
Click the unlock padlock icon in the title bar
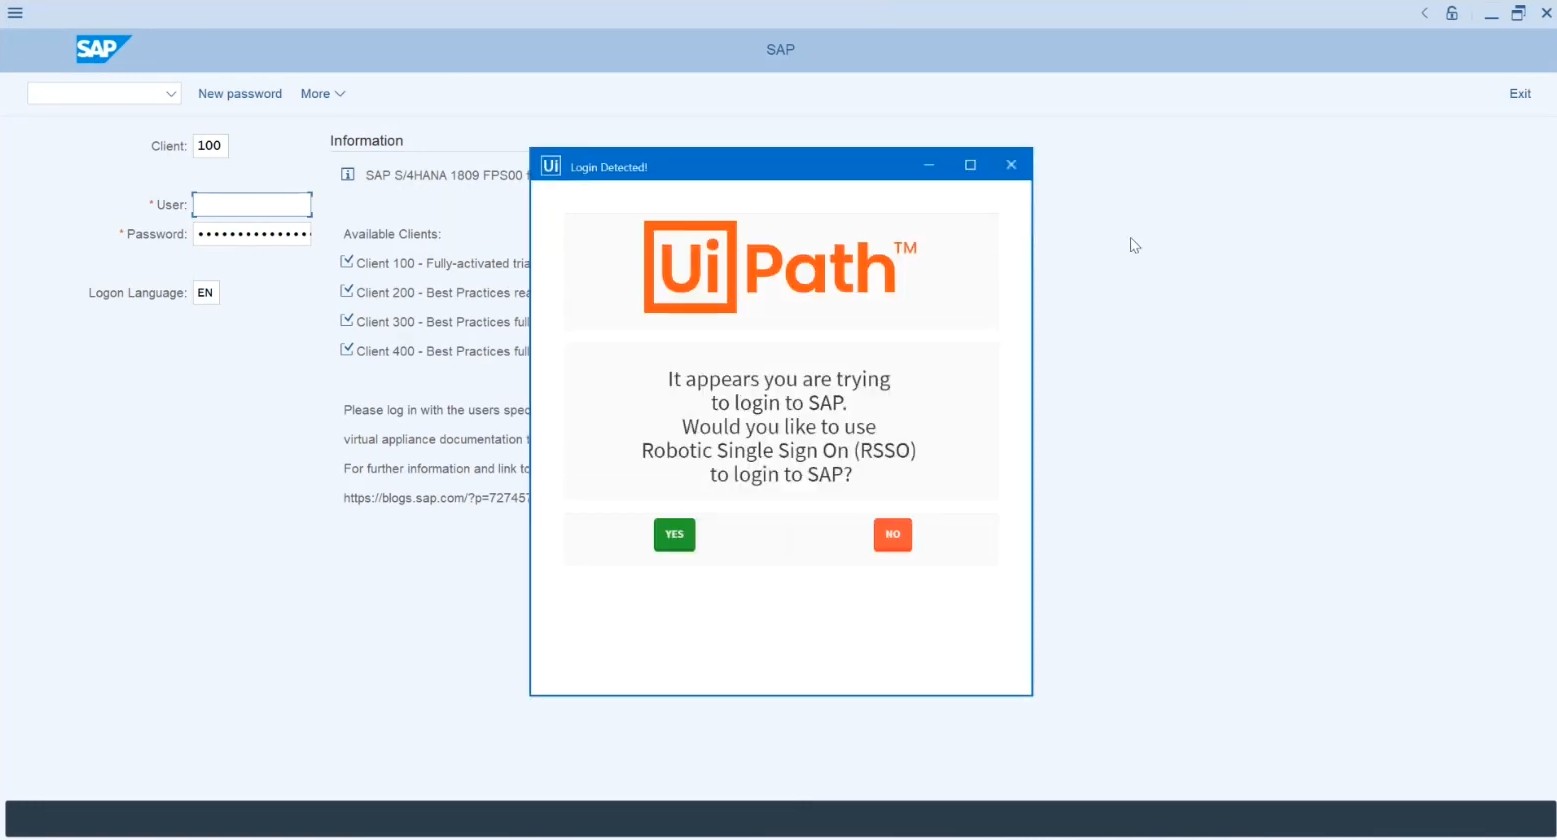coord(1451,14)
